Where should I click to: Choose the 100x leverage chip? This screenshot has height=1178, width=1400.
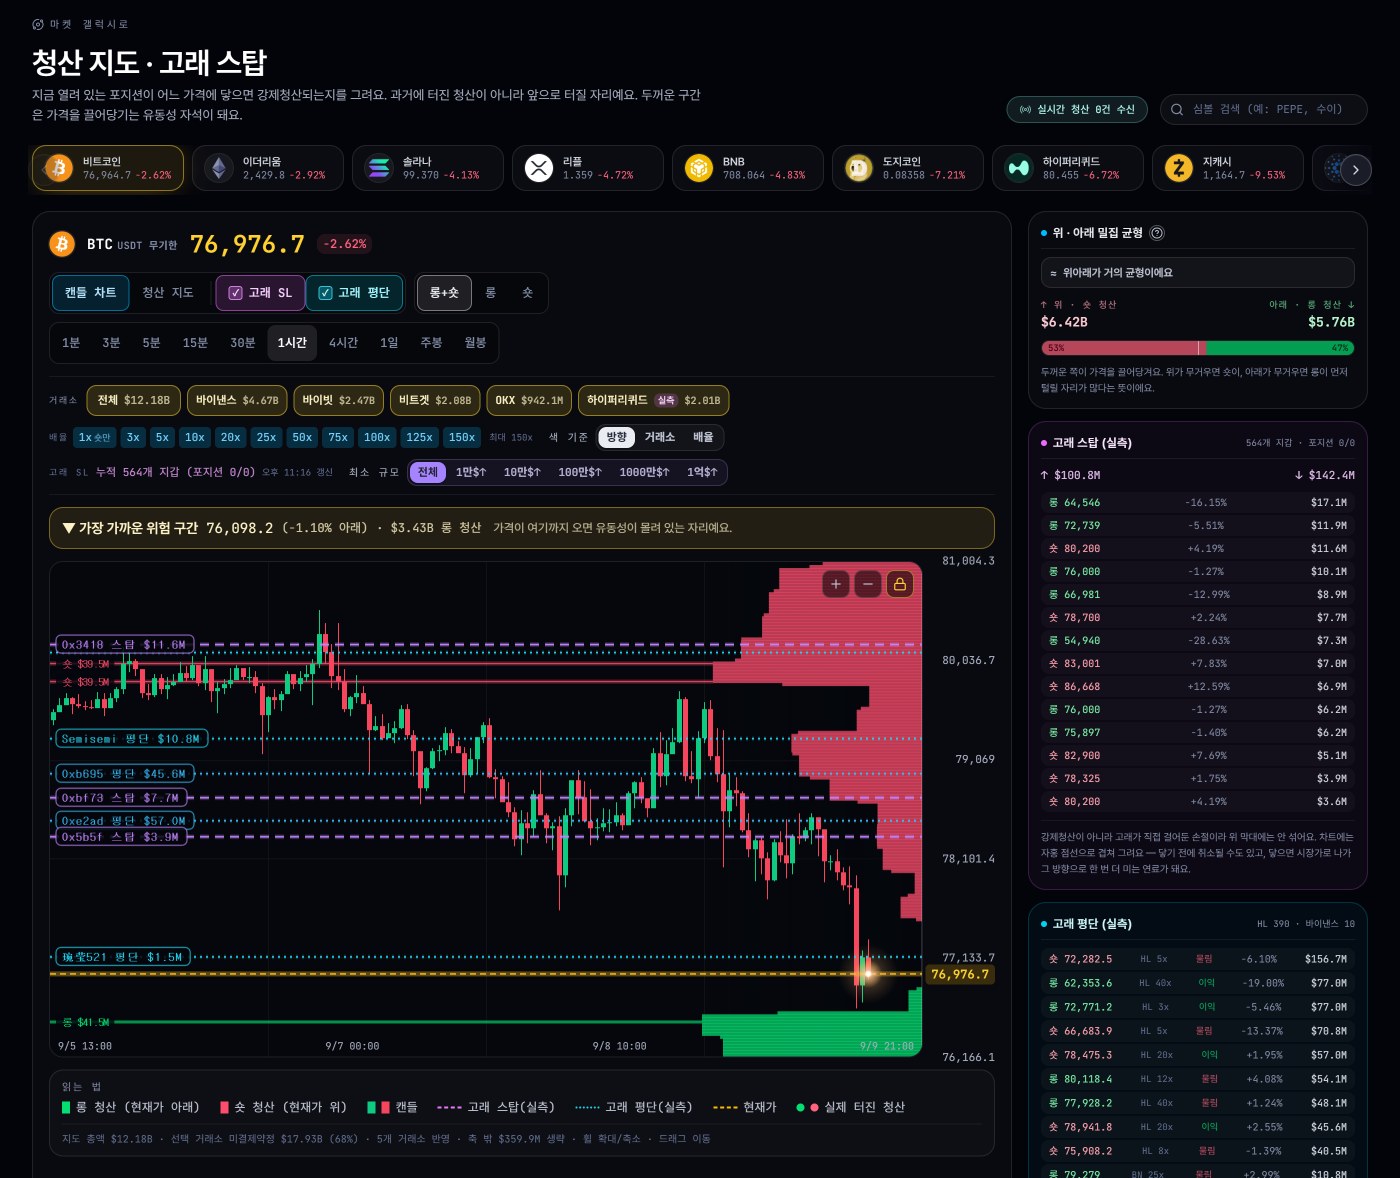pyautogui.click(x=377, y=437)
